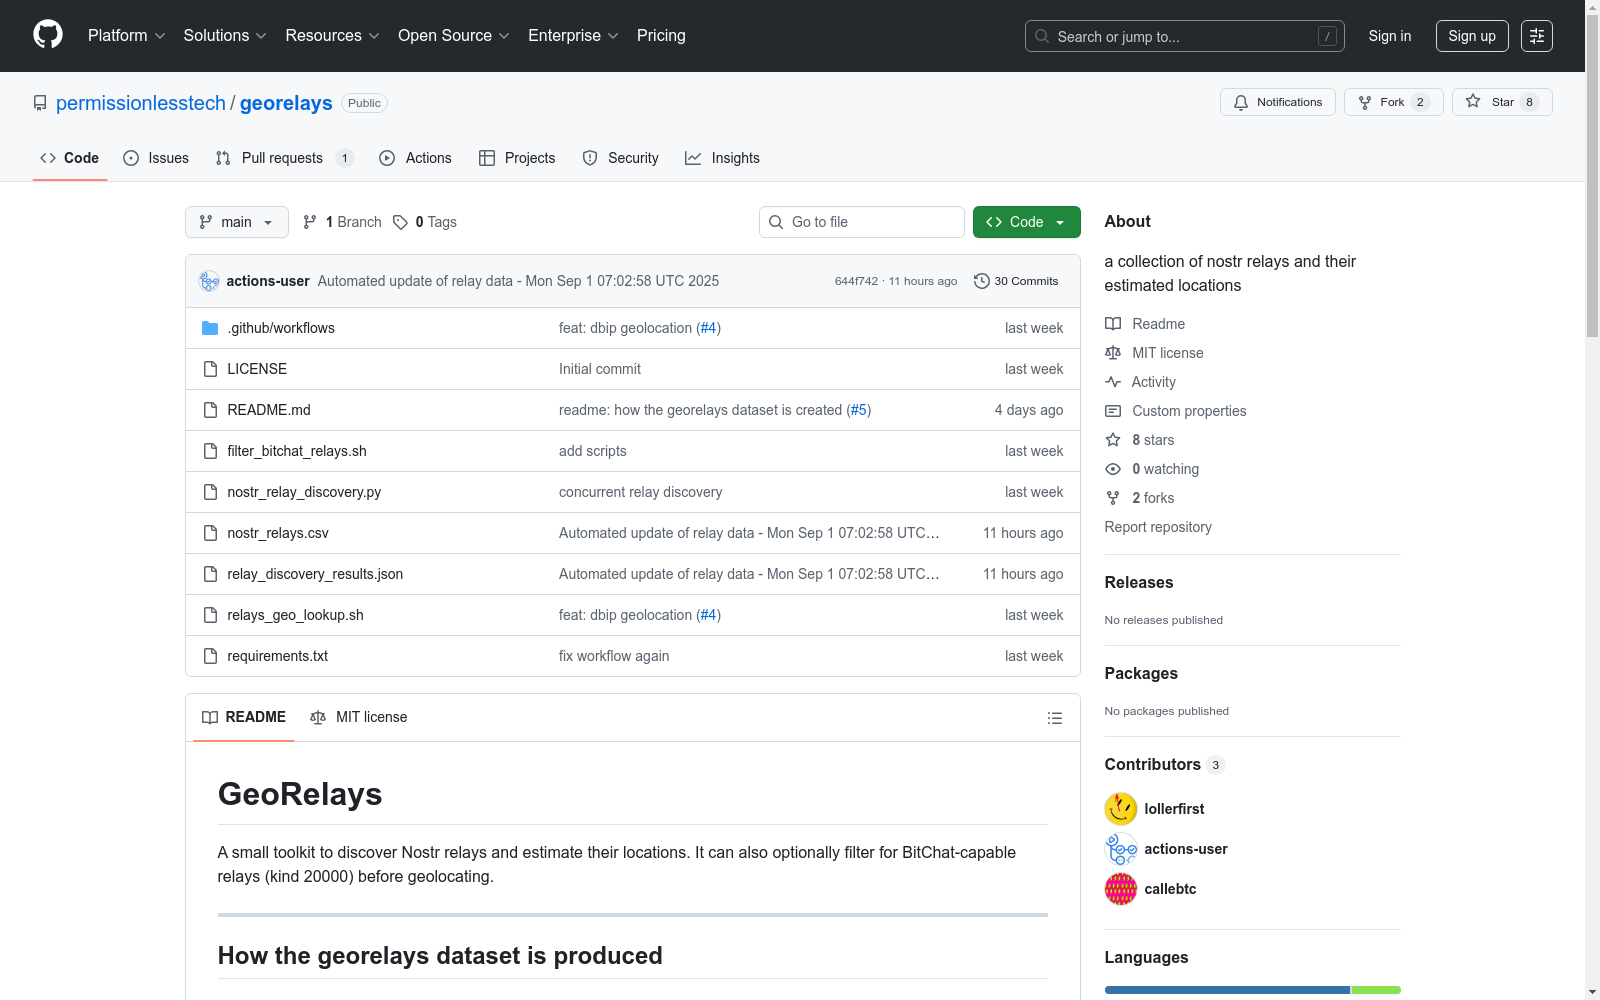This screenshot has width=1600, height=1000.
Task: Click the repository icon beside permissionlesstech
Action: [40, 103]
